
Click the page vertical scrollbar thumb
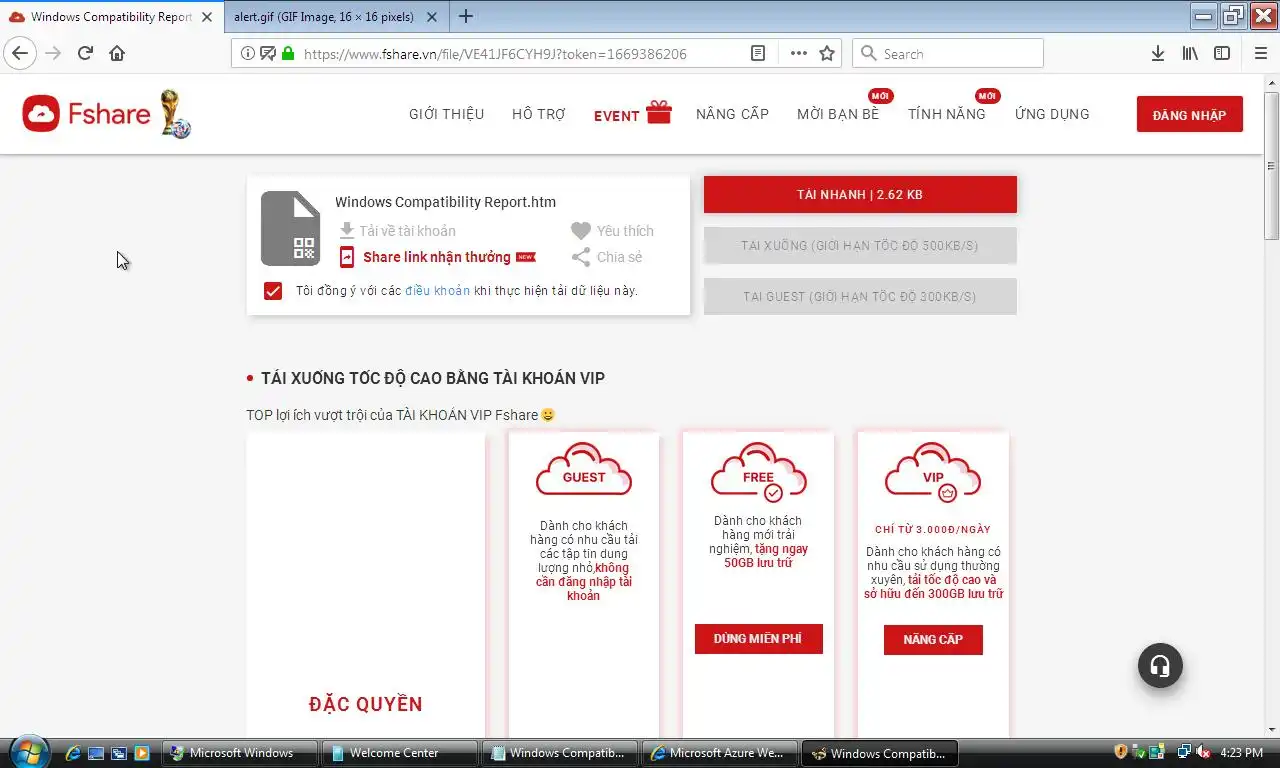(x=1272, y=165)
